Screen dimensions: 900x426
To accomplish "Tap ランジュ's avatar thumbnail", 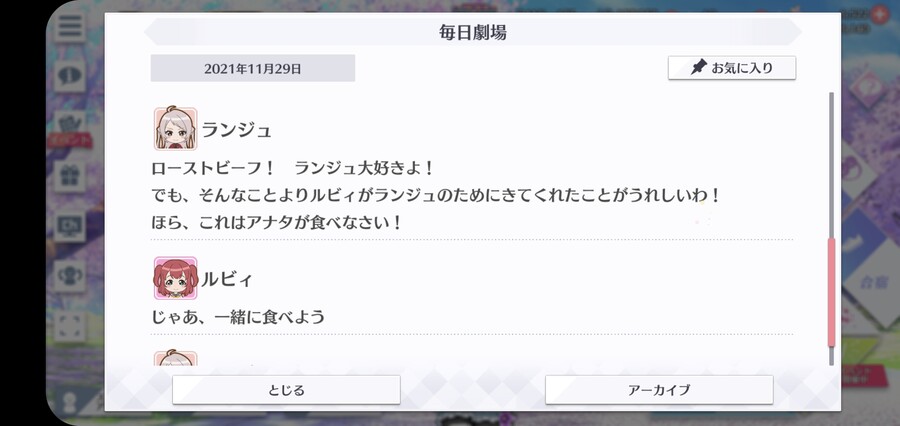I will (176, 129).
